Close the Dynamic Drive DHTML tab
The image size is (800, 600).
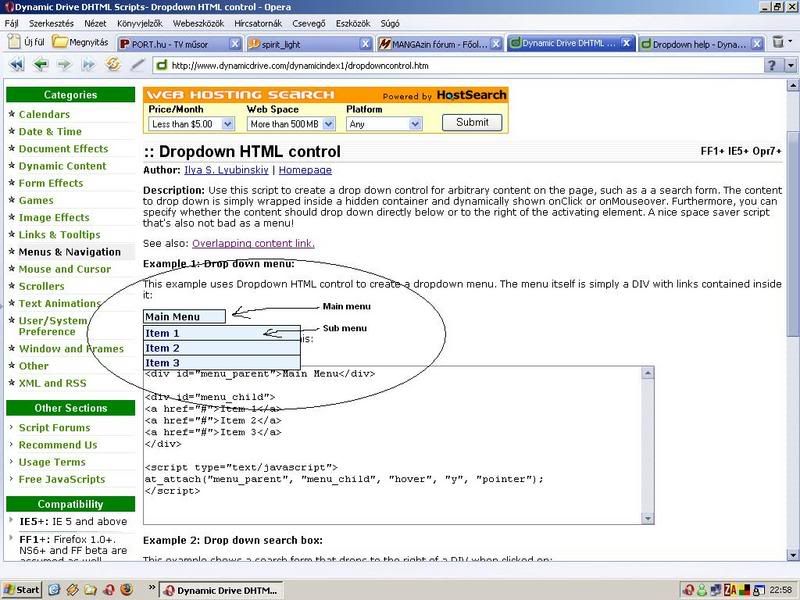point(627,43)
